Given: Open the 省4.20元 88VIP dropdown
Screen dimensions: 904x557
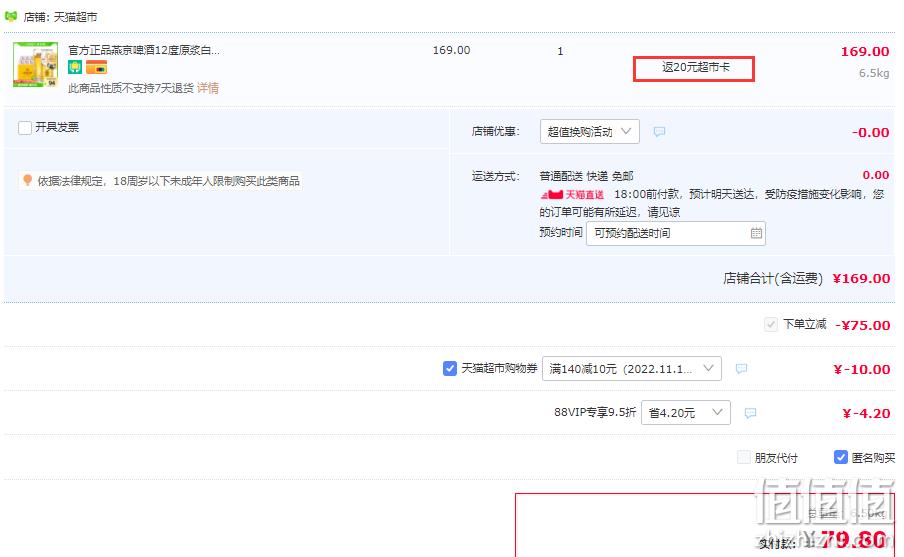Looking at the screenshot, I should (685, 413).
